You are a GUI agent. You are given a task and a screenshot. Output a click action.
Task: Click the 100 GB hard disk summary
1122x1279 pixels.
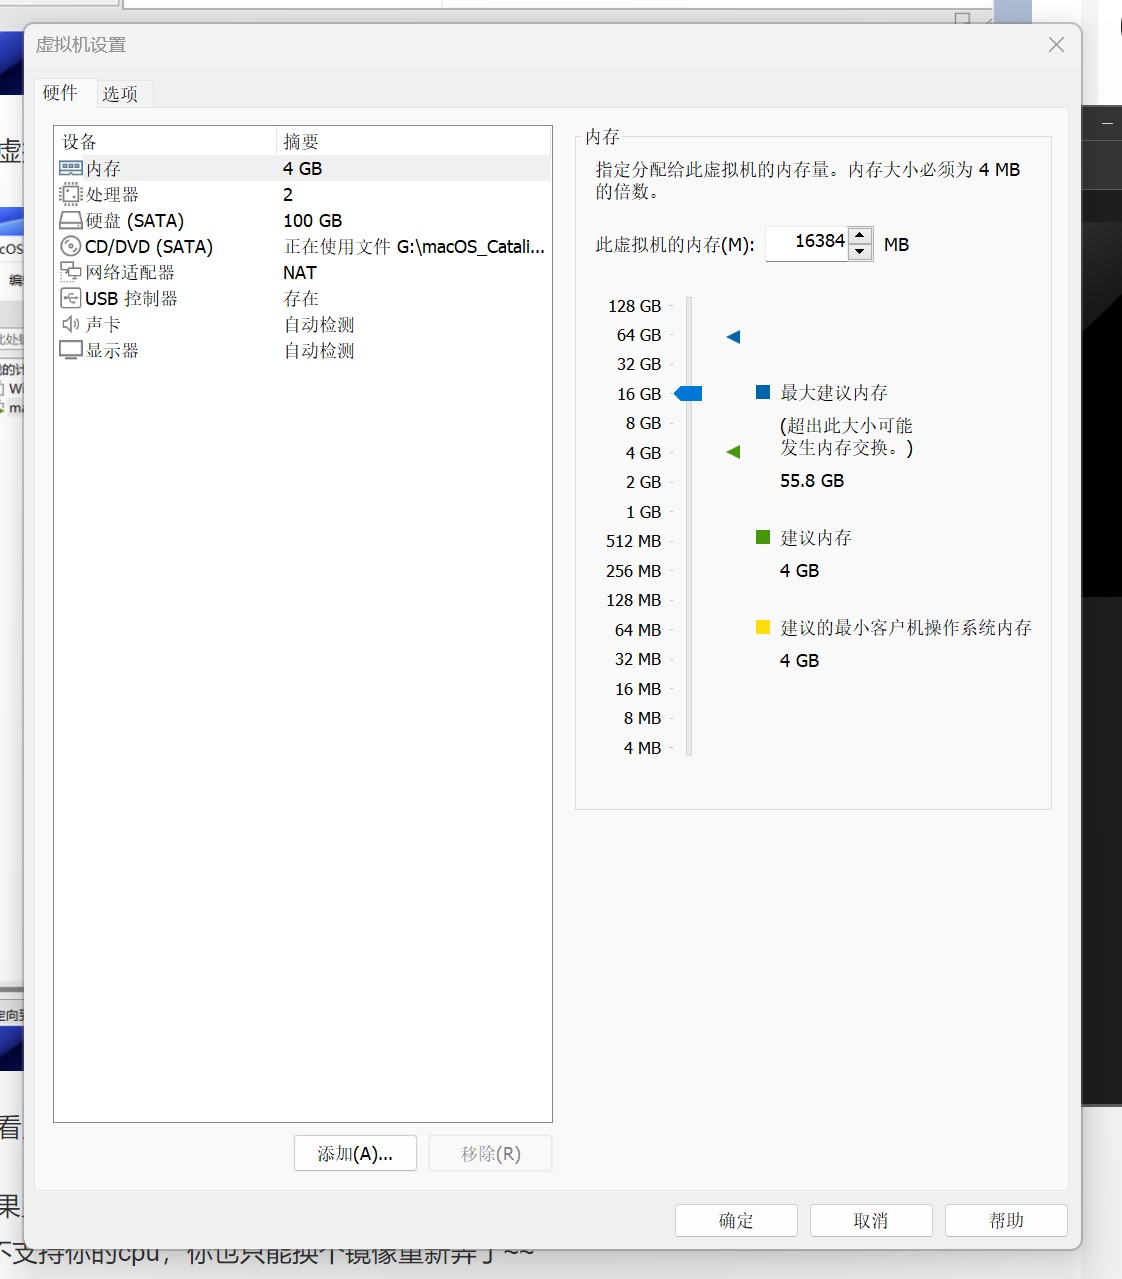312,221
